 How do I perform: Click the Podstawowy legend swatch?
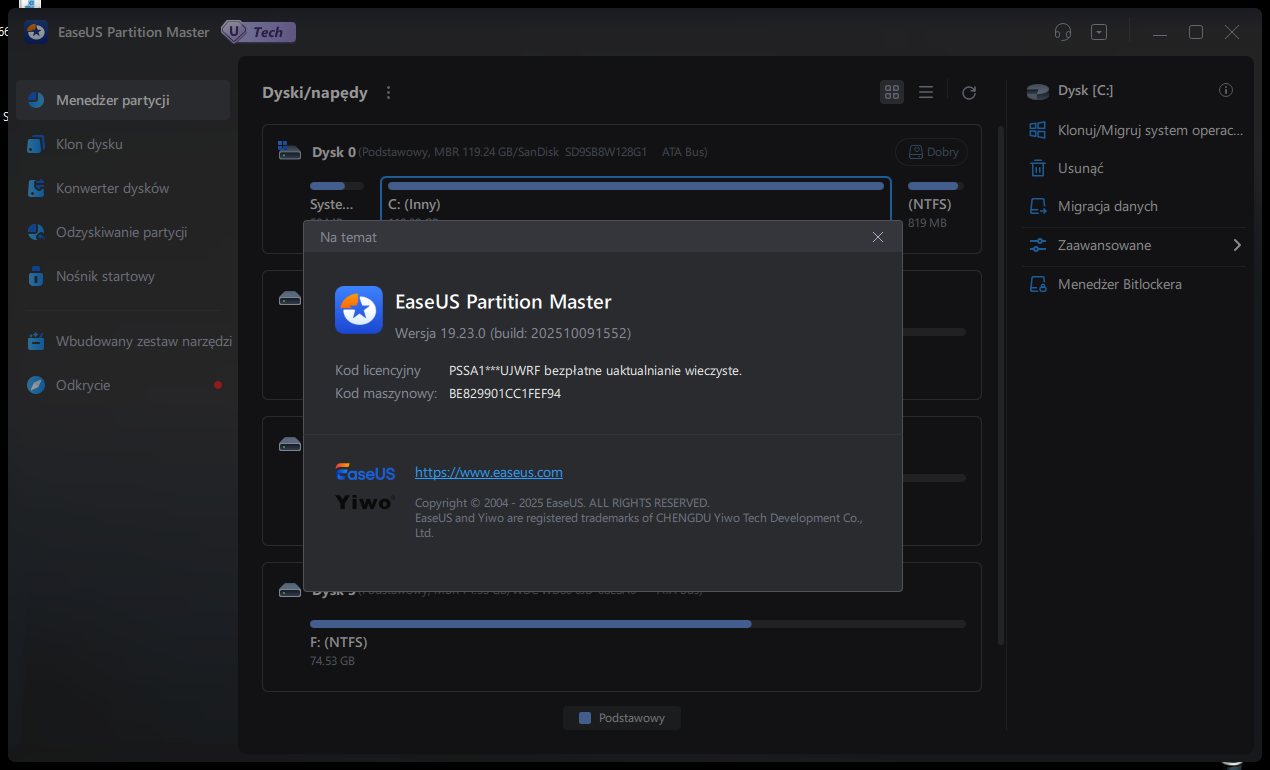coord(585,718)
